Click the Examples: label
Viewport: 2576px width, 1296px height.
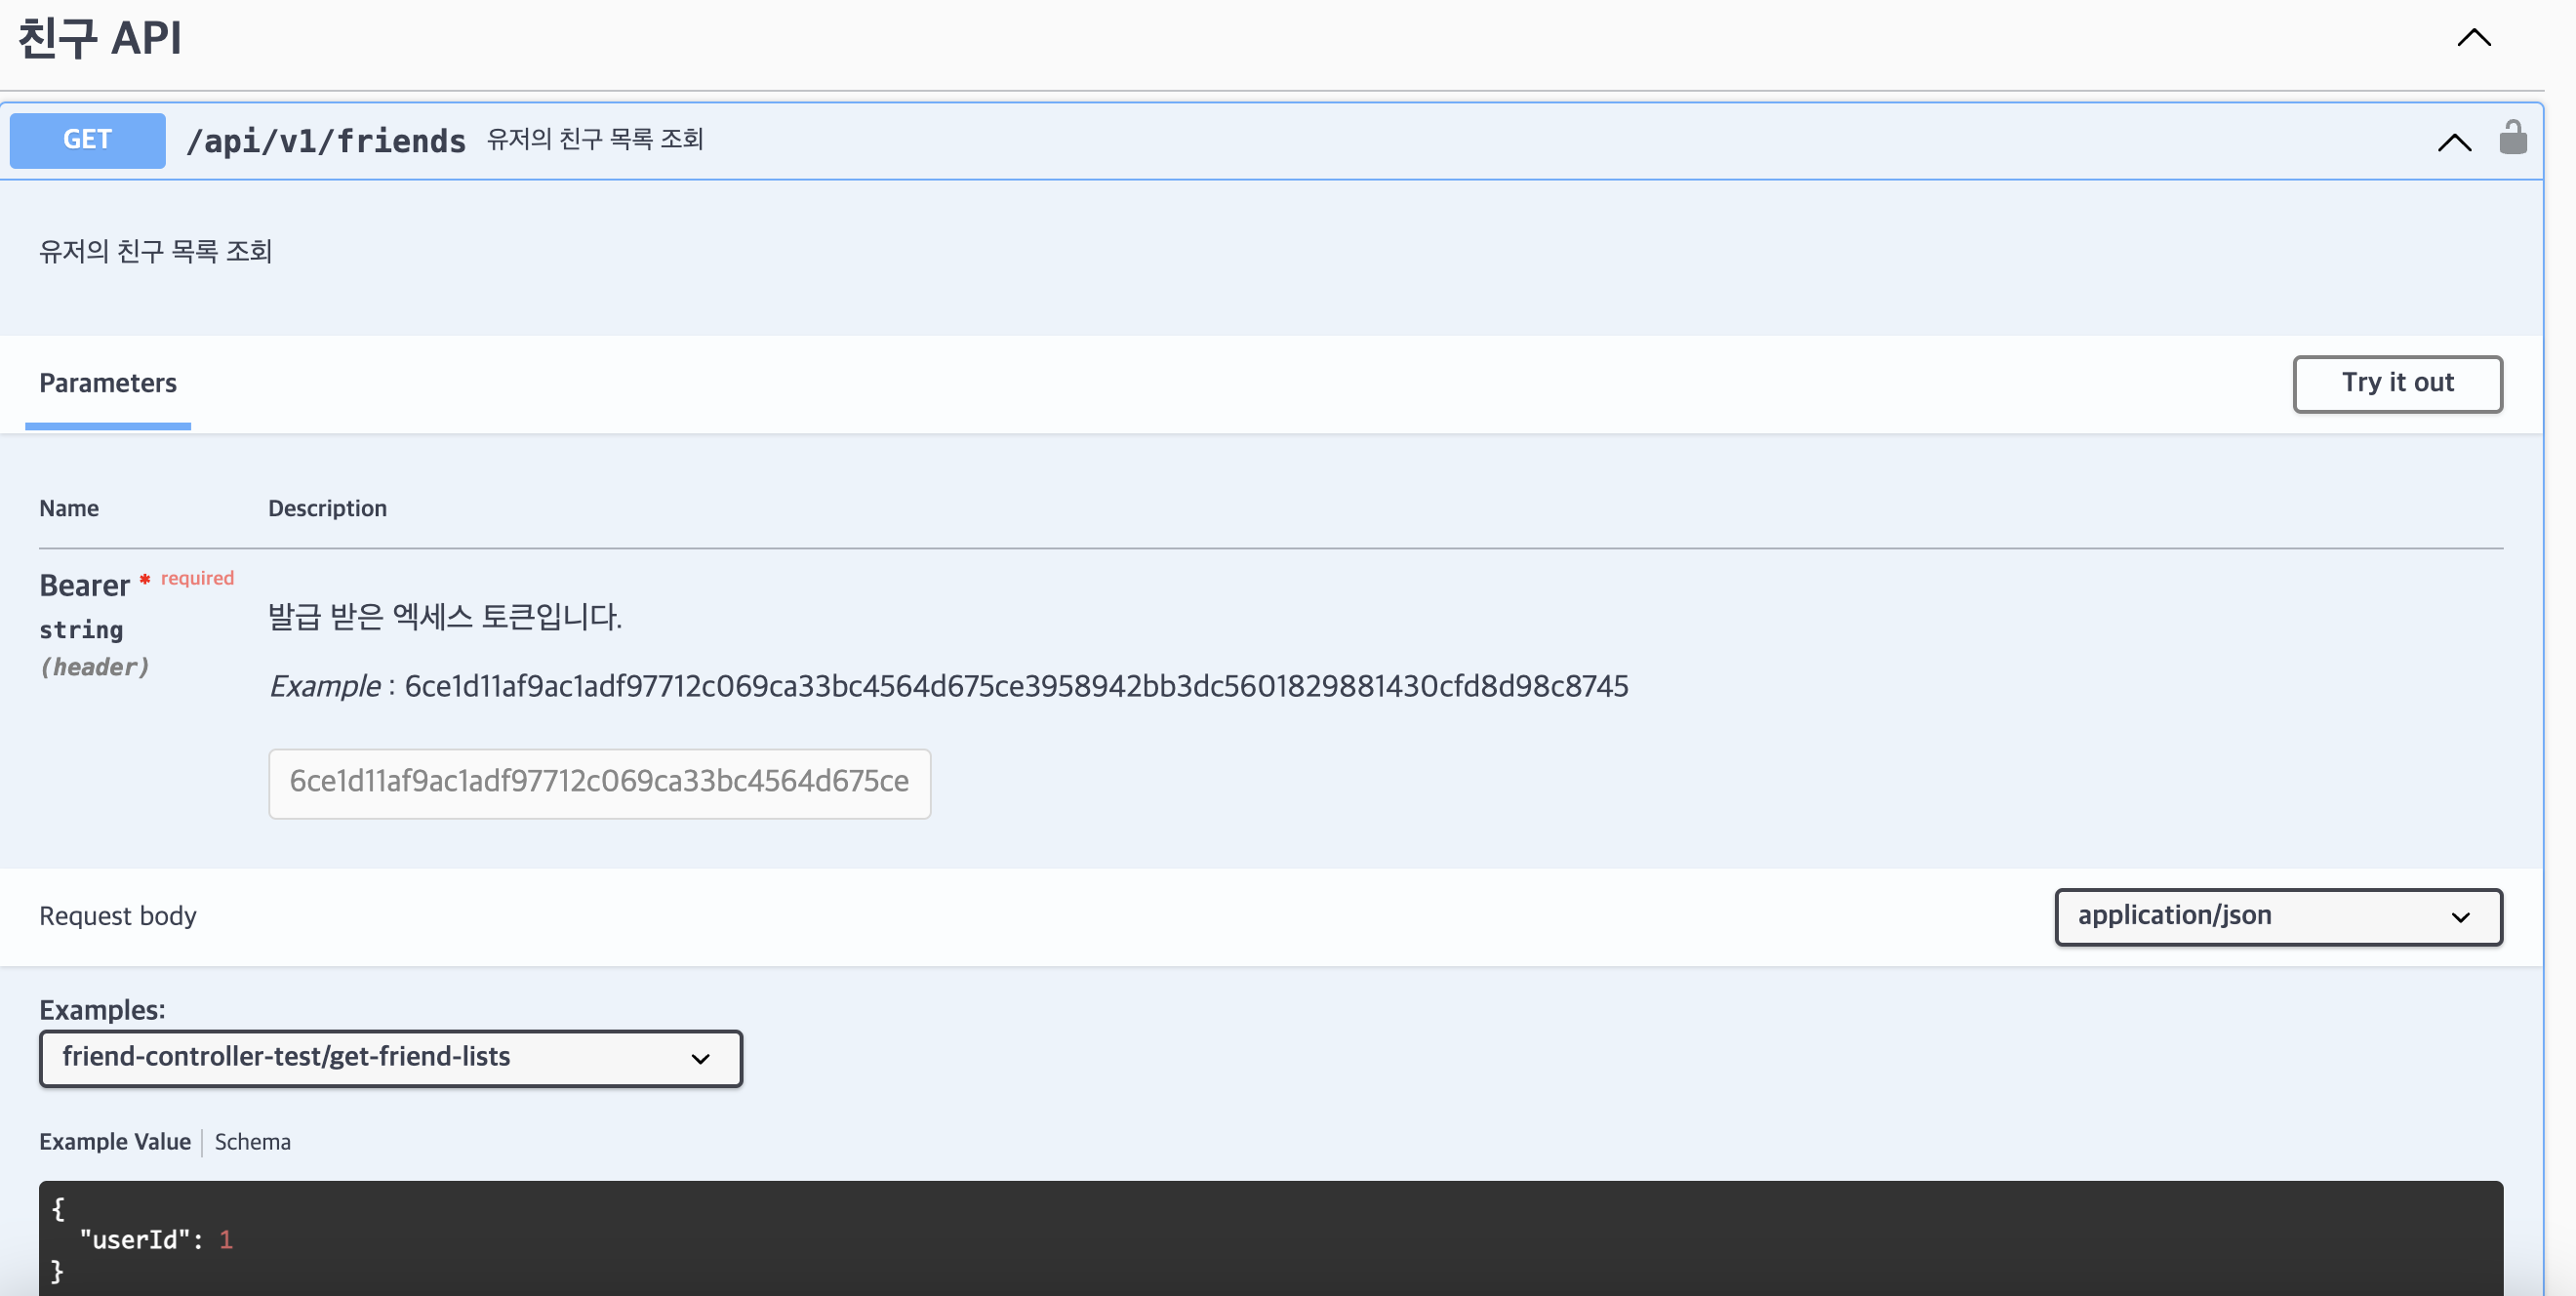pyautogui.click(x=102, y=1010)
